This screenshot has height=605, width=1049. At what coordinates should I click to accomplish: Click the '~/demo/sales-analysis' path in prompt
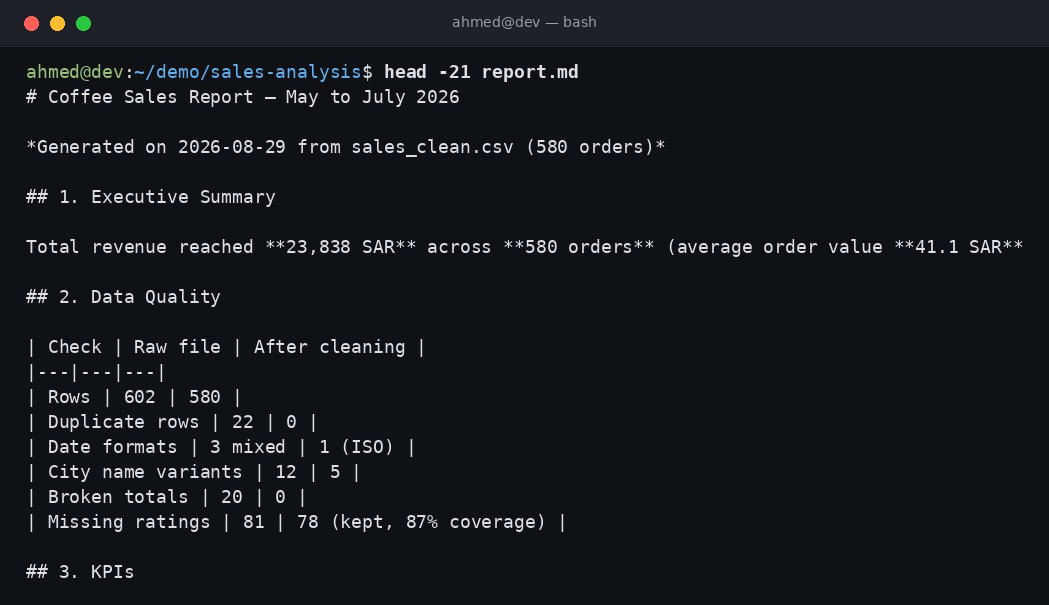[x=248, y=72]
